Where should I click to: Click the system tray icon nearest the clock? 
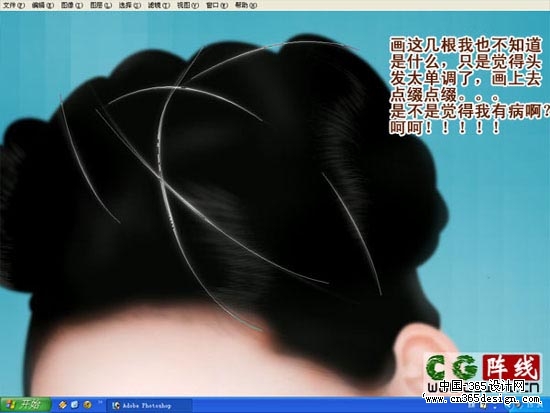(519, 406)
